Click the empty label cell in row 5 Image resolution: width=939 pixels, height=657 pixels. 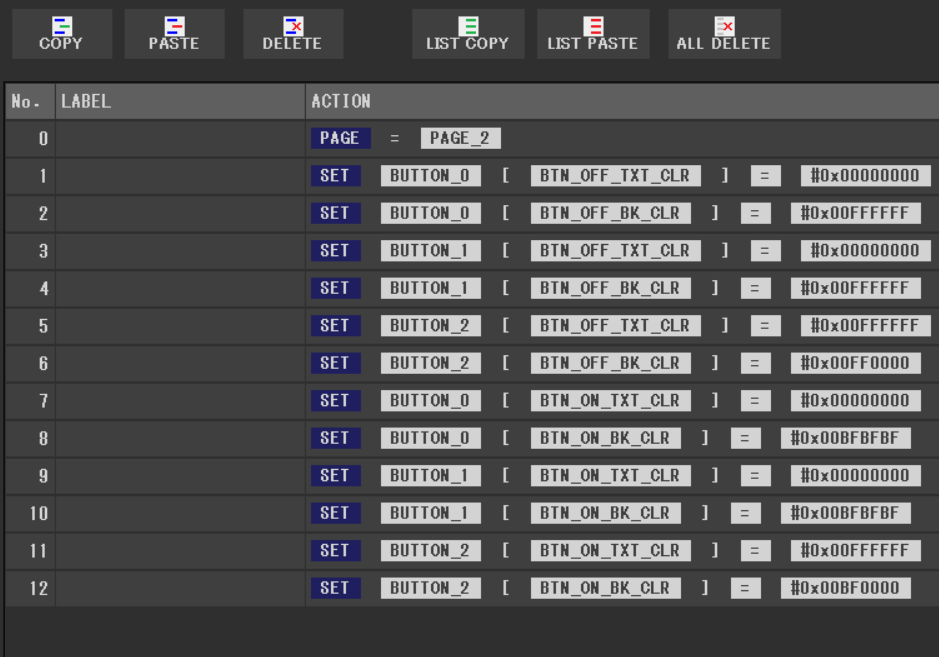180,326
